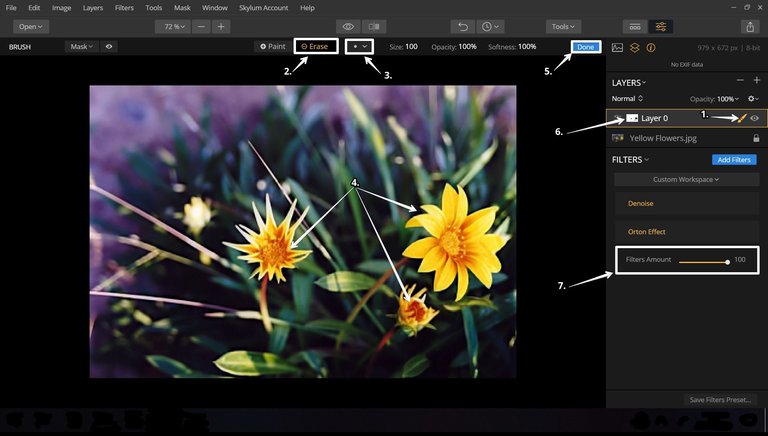The width and height of the screenshot is (768, 436).
Task: Click the Add Filters button
Action: tap(734, 160)
